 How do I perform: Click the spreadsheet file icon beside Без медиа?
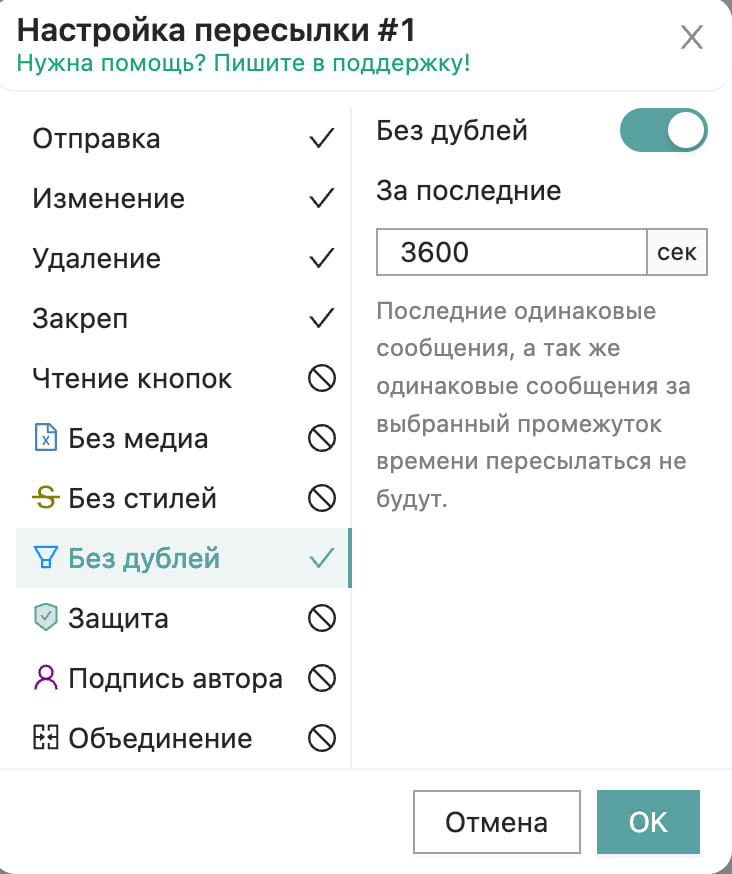(x=46, y=439)
